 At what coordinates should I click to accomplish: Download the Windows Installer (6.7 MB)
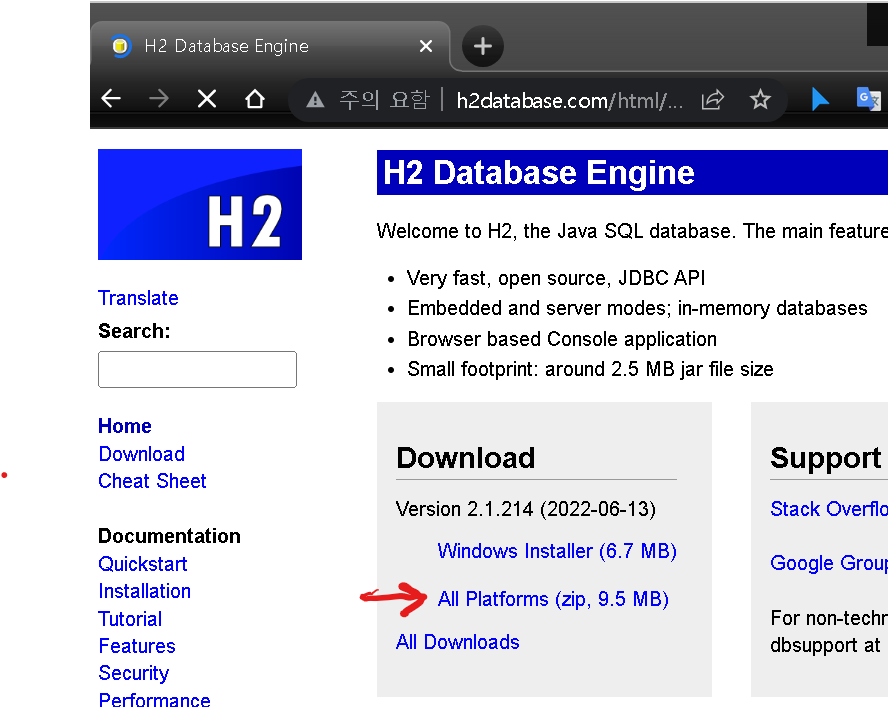pyautogui.click(x=557, y=551)
